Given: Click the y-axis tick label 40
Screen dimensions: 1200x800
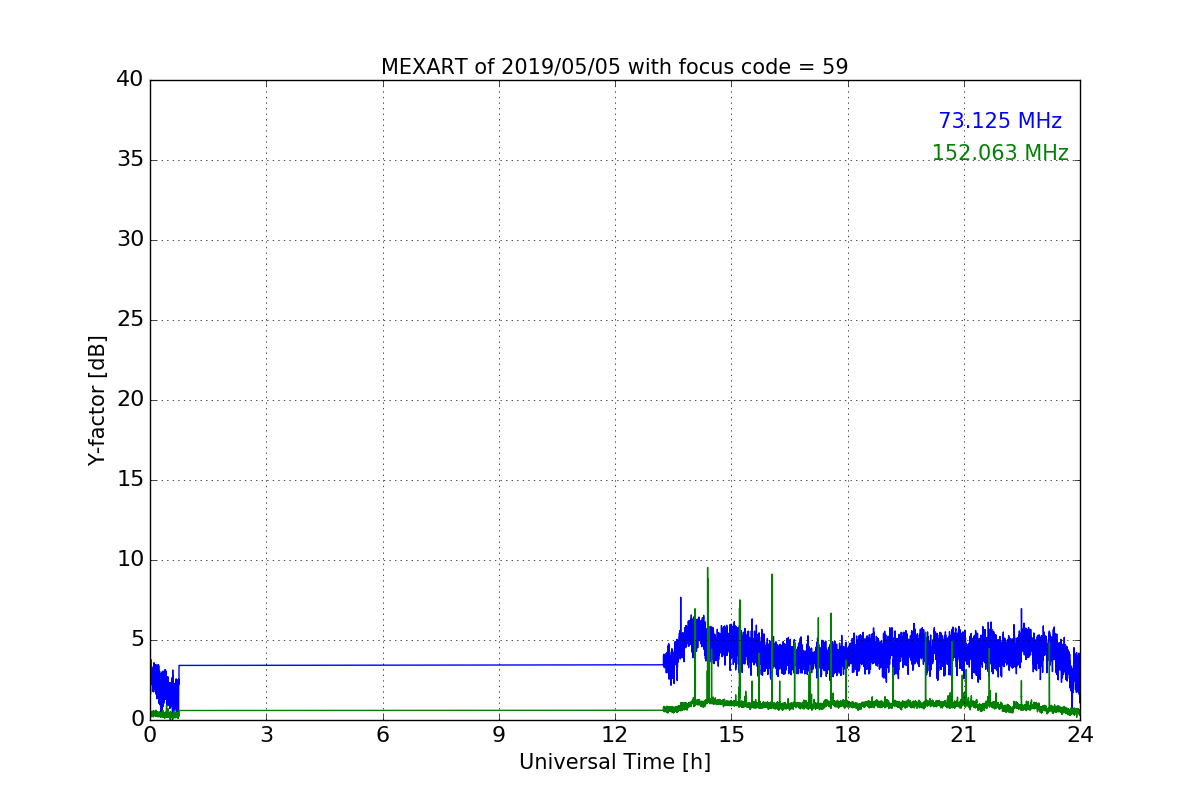Looking at the screenshot, I should pos(130,80).
